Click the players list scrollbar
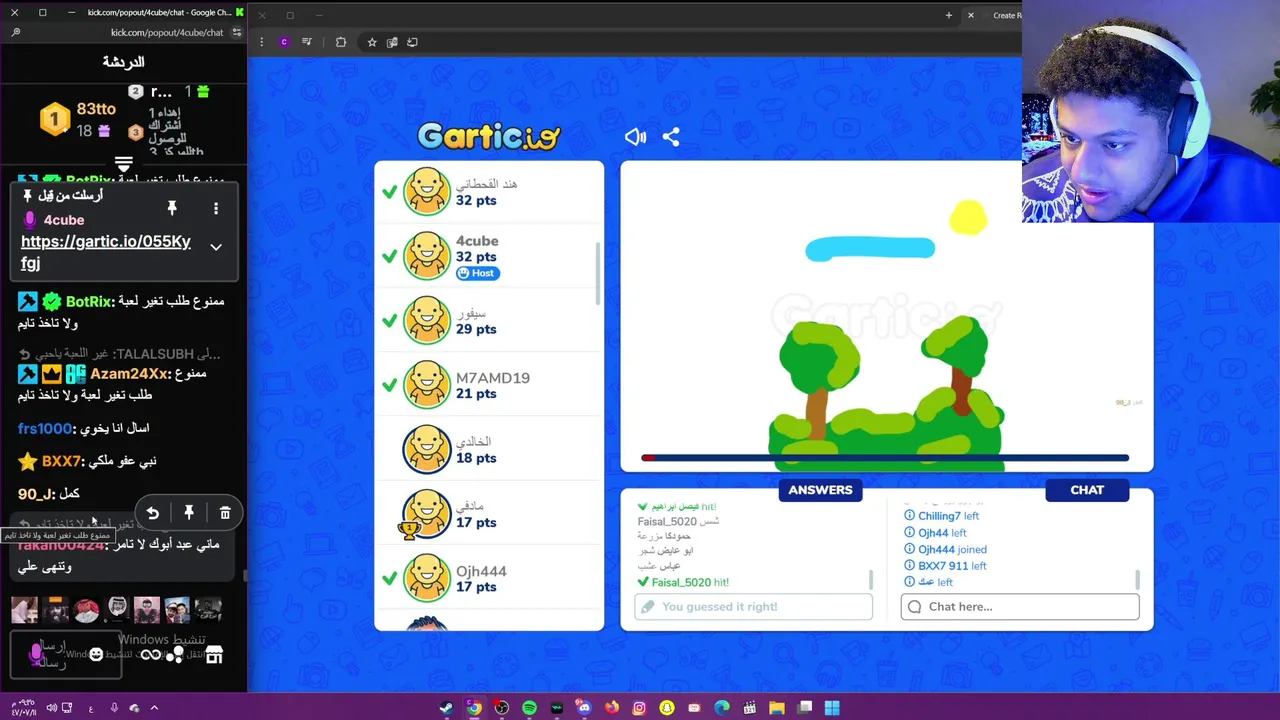 tap(598, 273)
